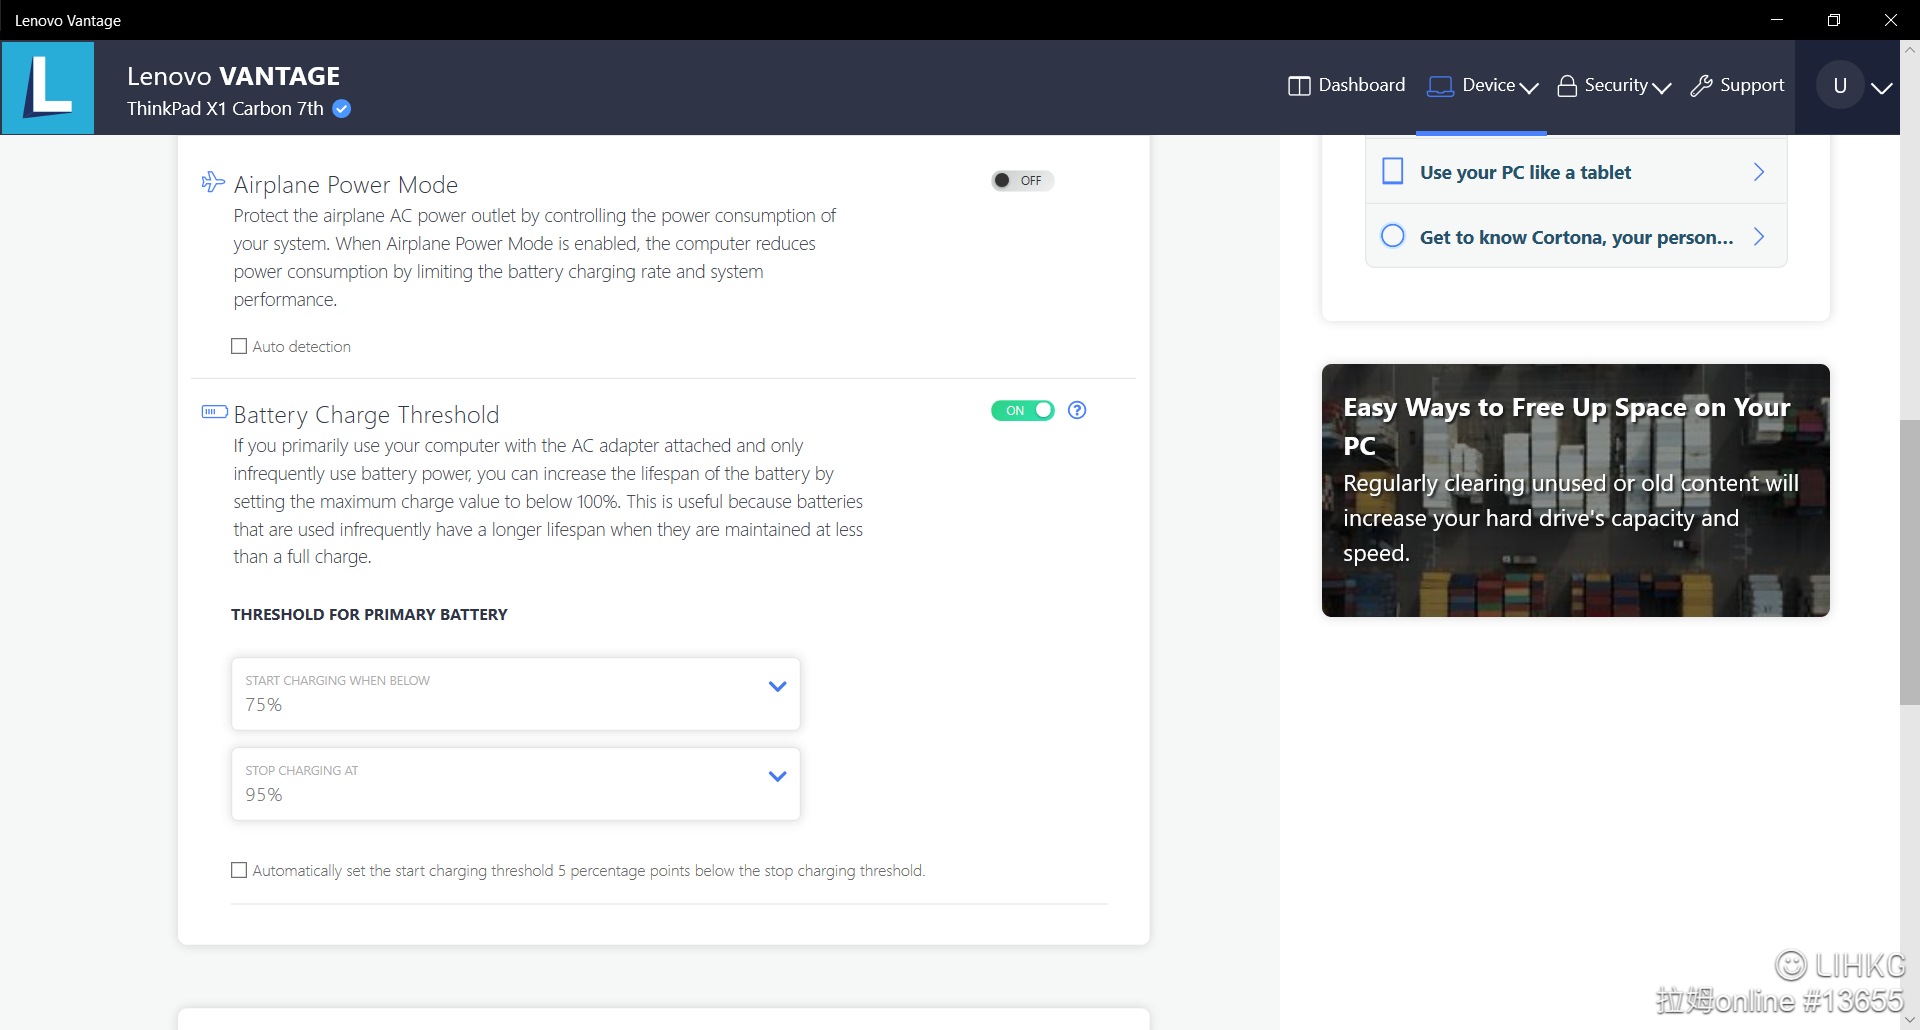Click the Battery Charge Threshold heading
The width and height of the screenshot is (1920, 1030).
point(366,415)
